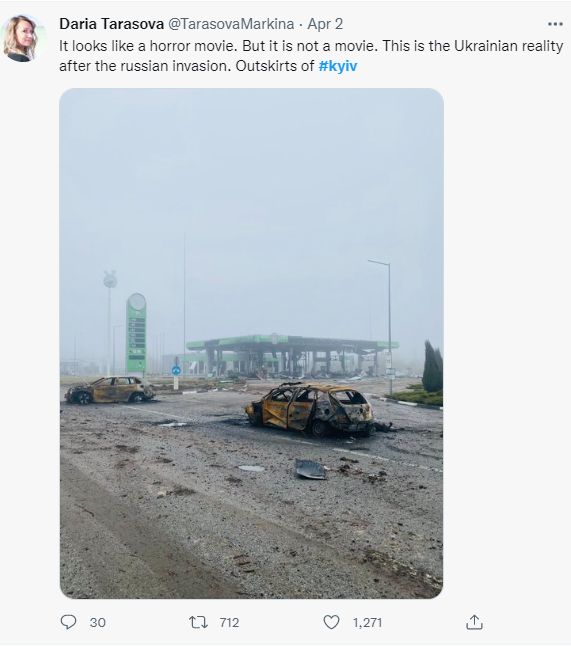Click the street lamp pole in the photo
The height and width of the screenshot is (646, 571).
(x=387, y=327)
